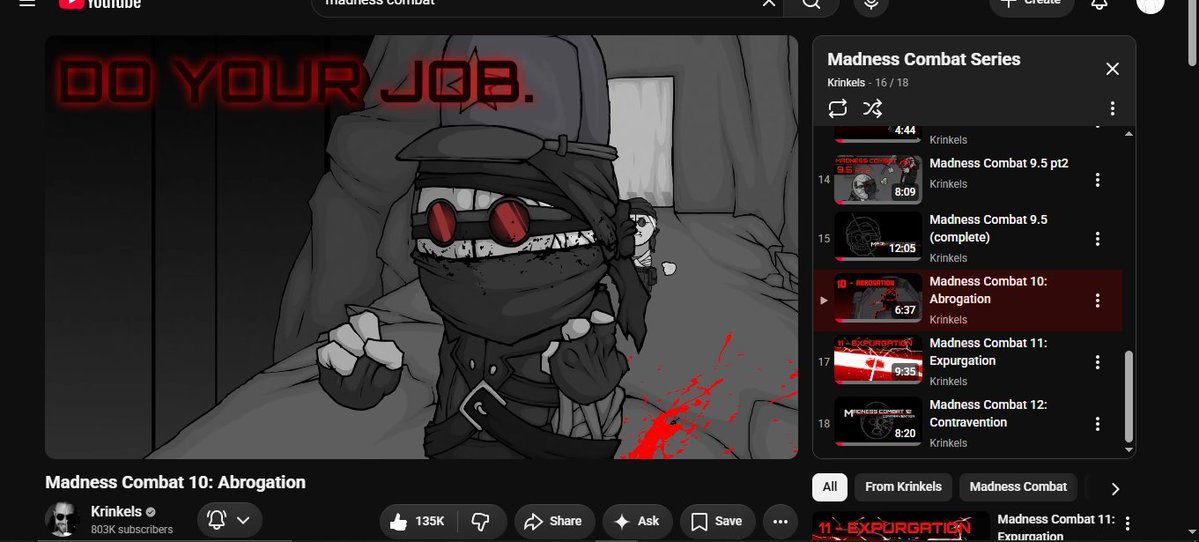Show more filter chips with arrow
1199x542 pixels.
point(1115,488)
